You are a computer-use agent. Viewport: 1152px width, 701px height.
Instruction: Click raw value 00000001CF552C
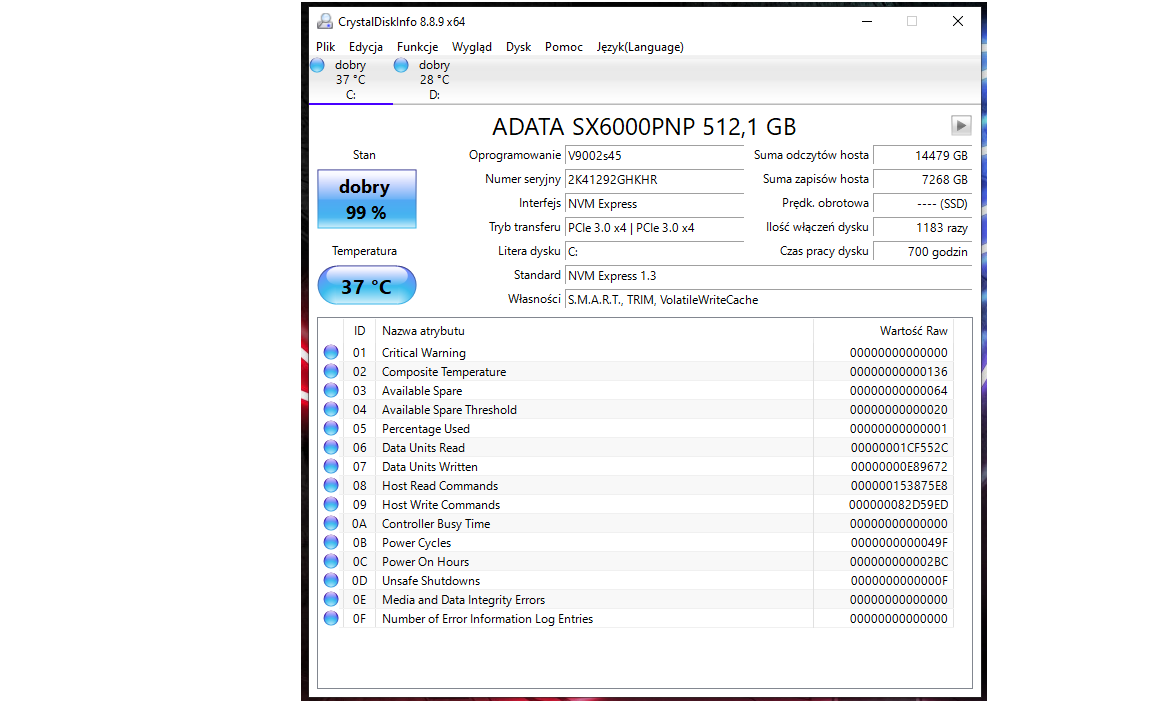(x=899, y=447)
